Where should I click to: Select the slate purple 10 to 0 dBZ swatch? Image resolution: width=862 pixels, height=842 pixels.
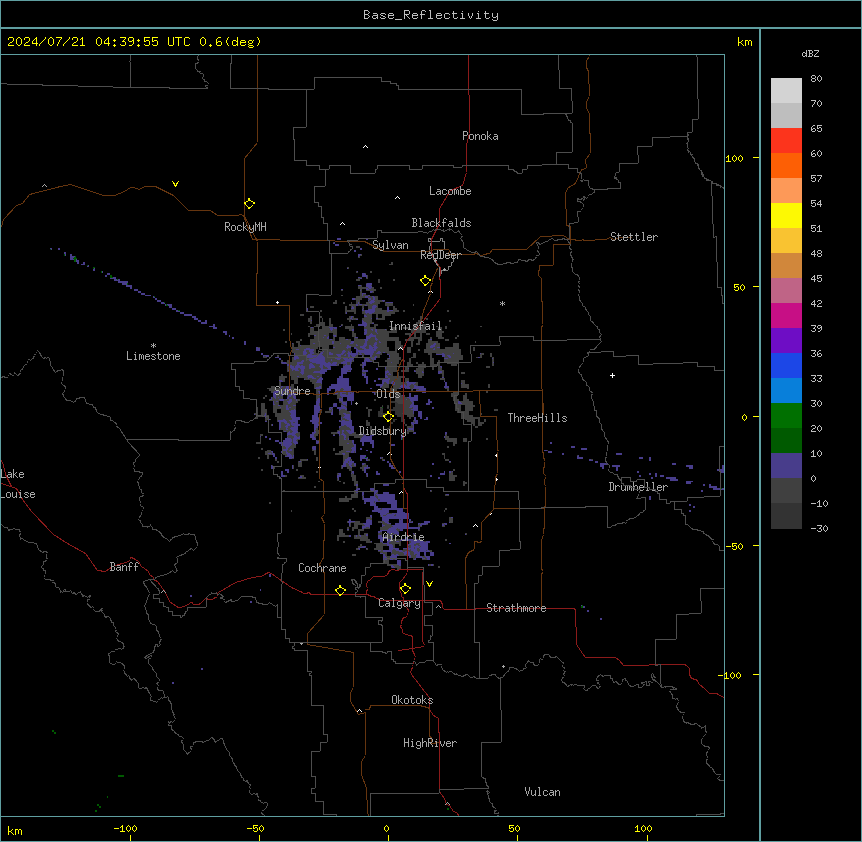786,466
